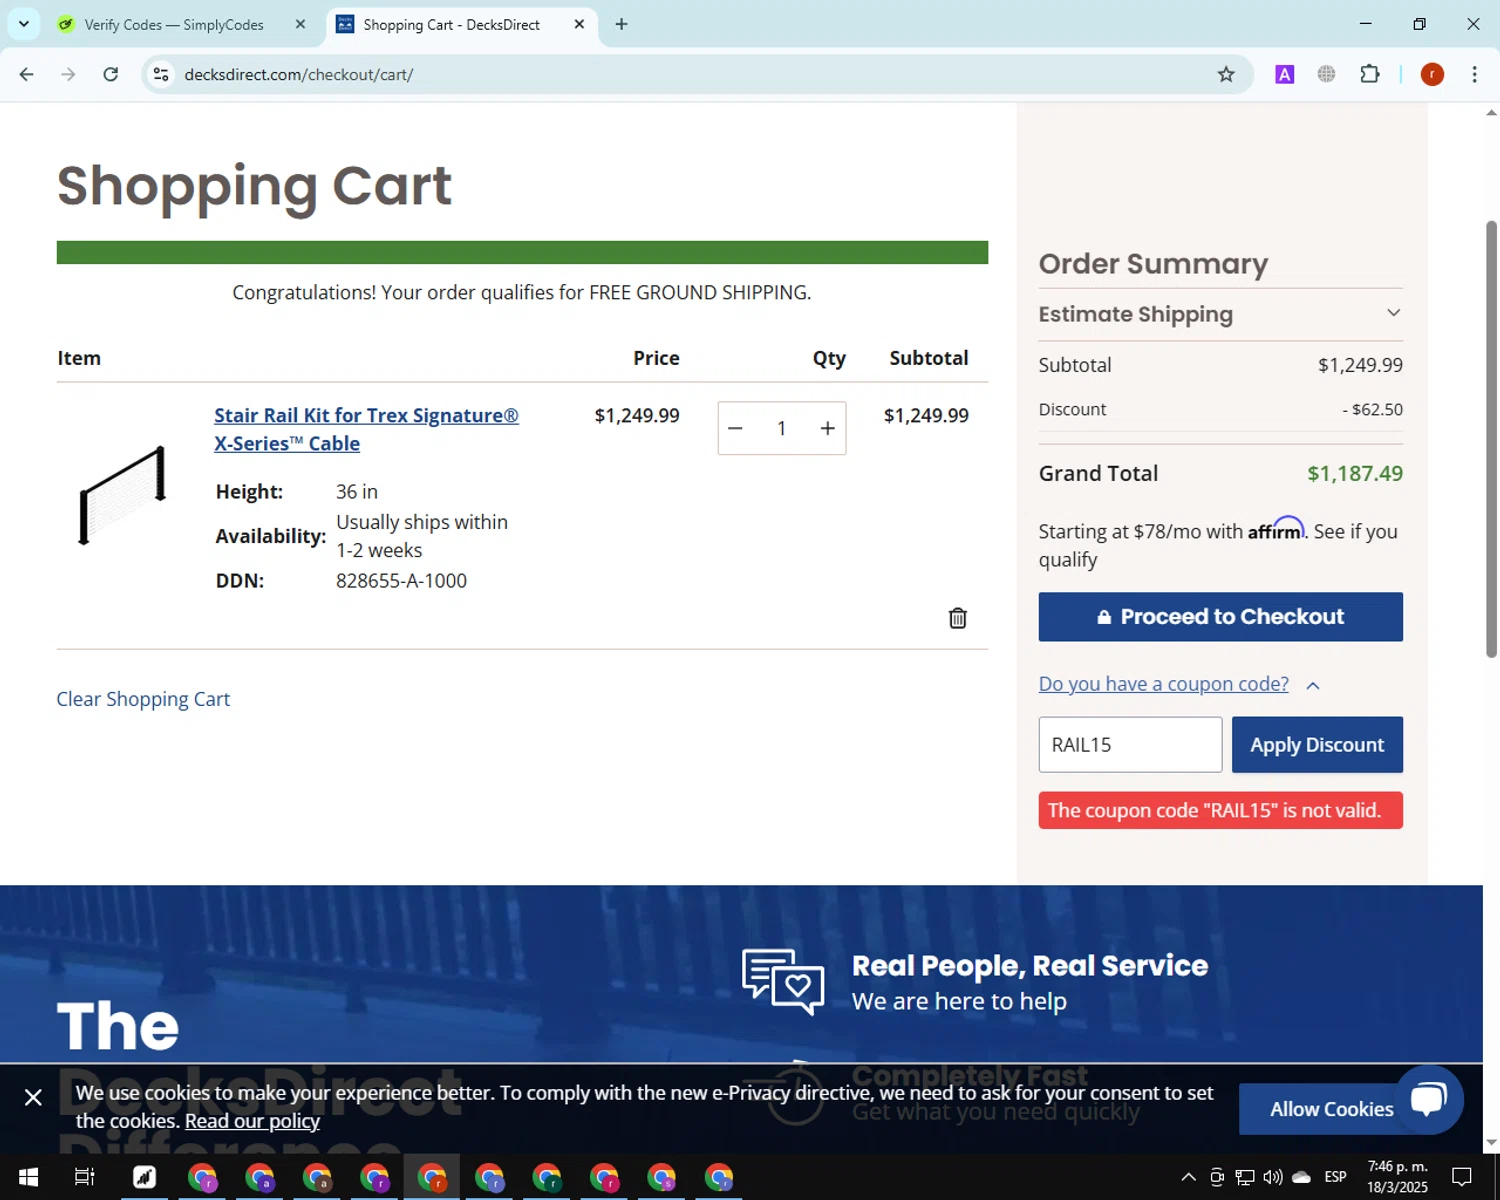Open Task View on the taskbar
1500x1200 pixels.
(85, 1177)
